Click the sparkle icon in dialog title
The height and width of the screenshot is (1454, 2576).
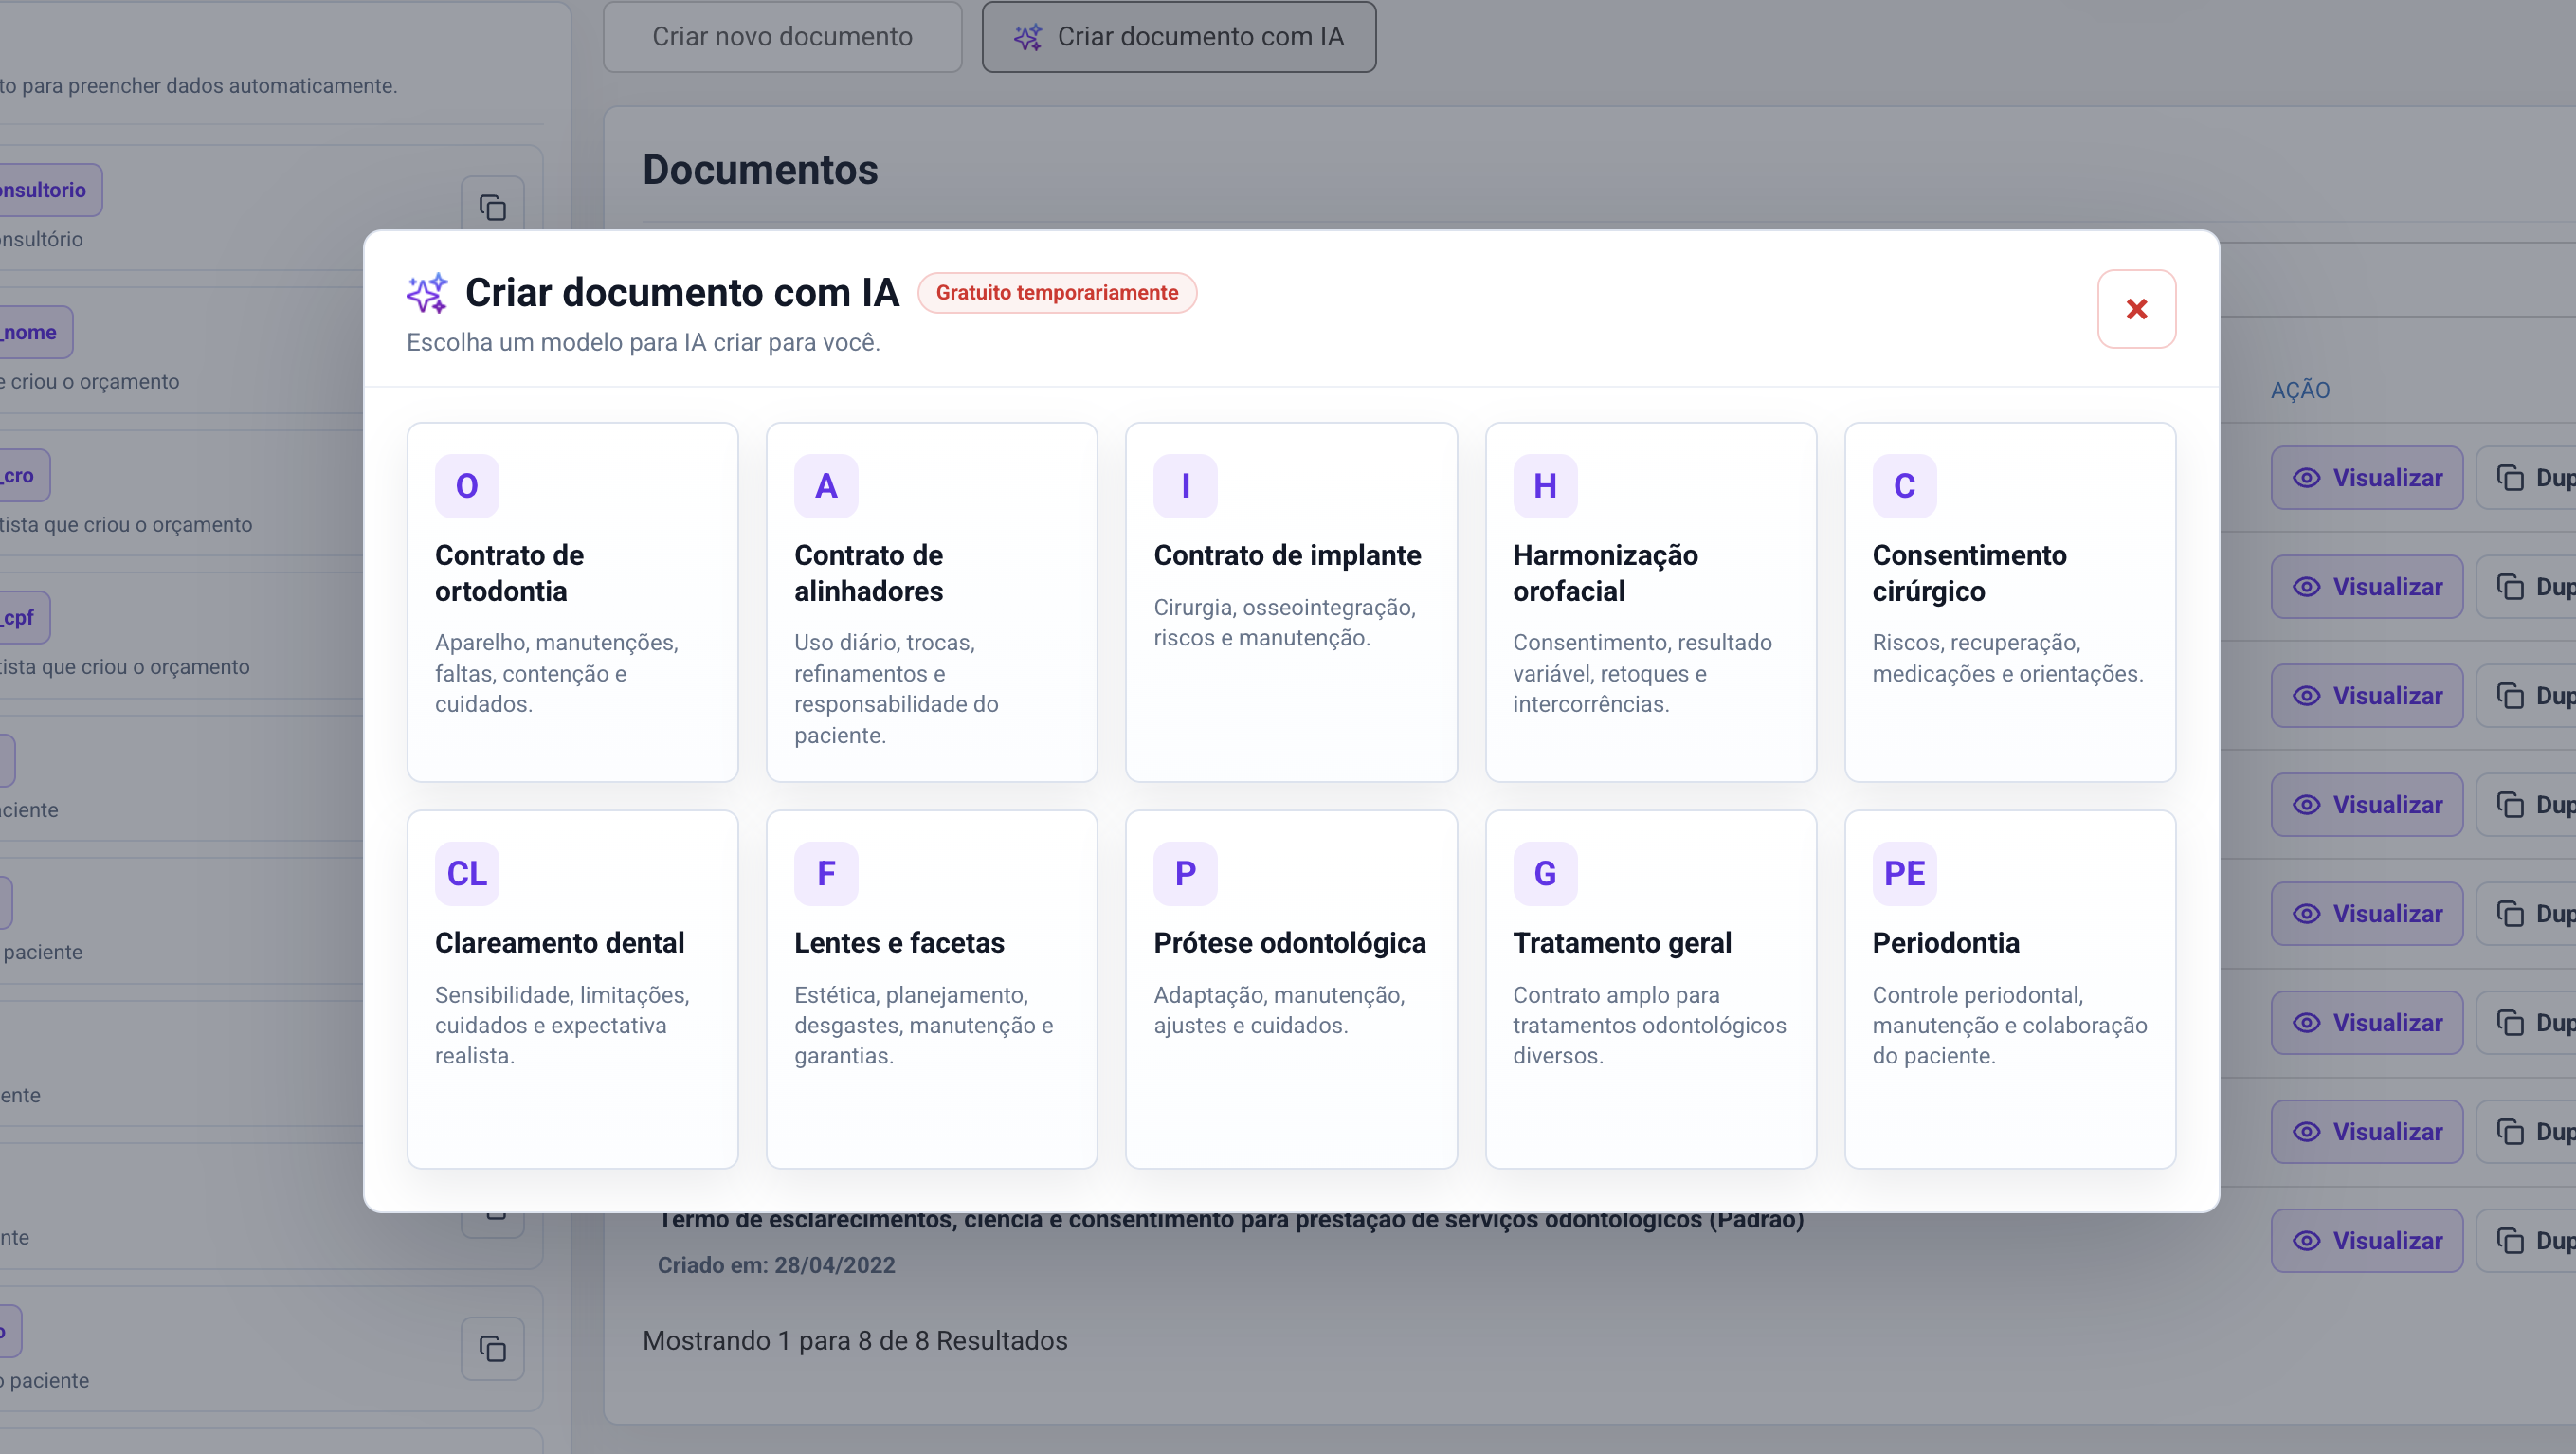click(427, 292)
